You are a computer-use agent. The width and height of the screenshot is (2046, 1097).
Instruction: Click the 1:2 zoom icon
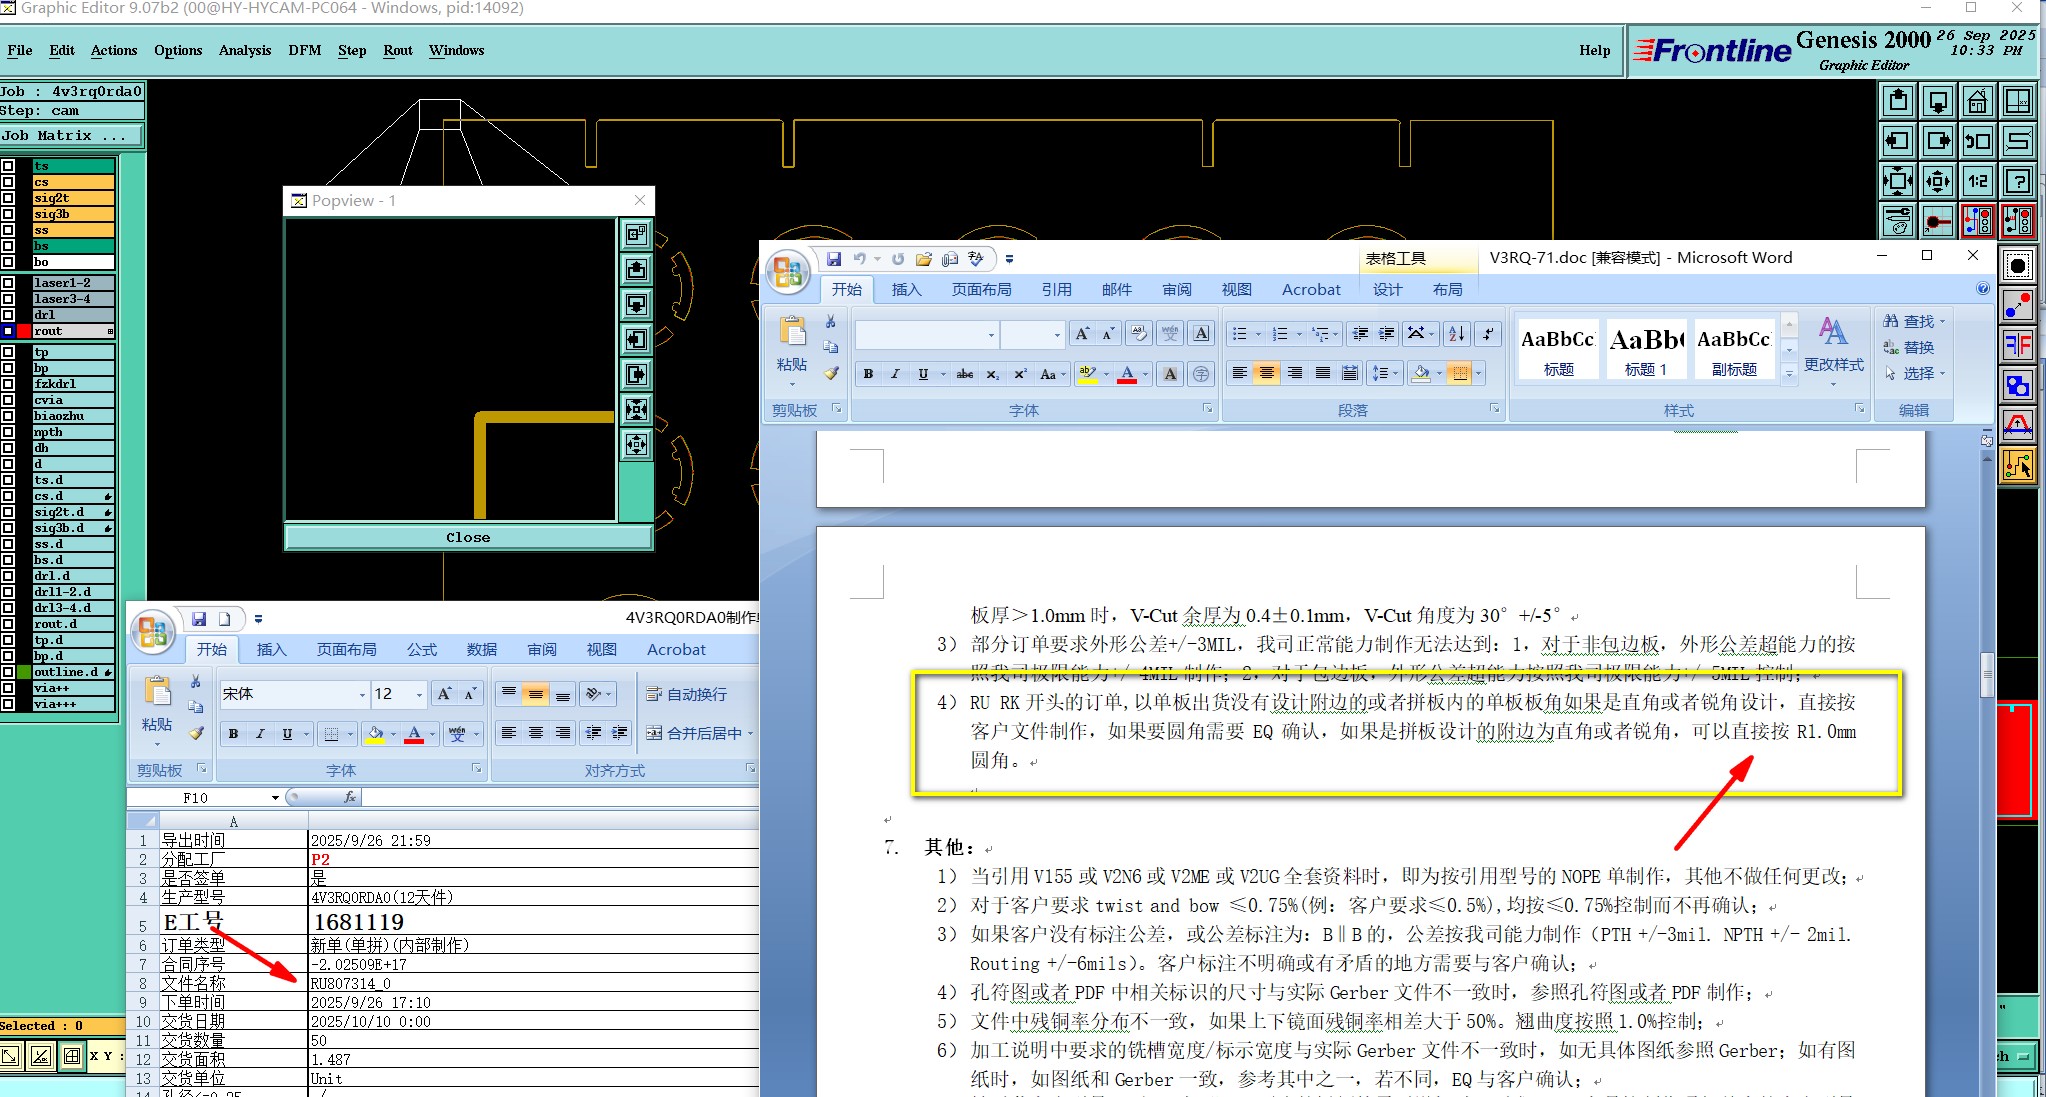coord(1977,181)
